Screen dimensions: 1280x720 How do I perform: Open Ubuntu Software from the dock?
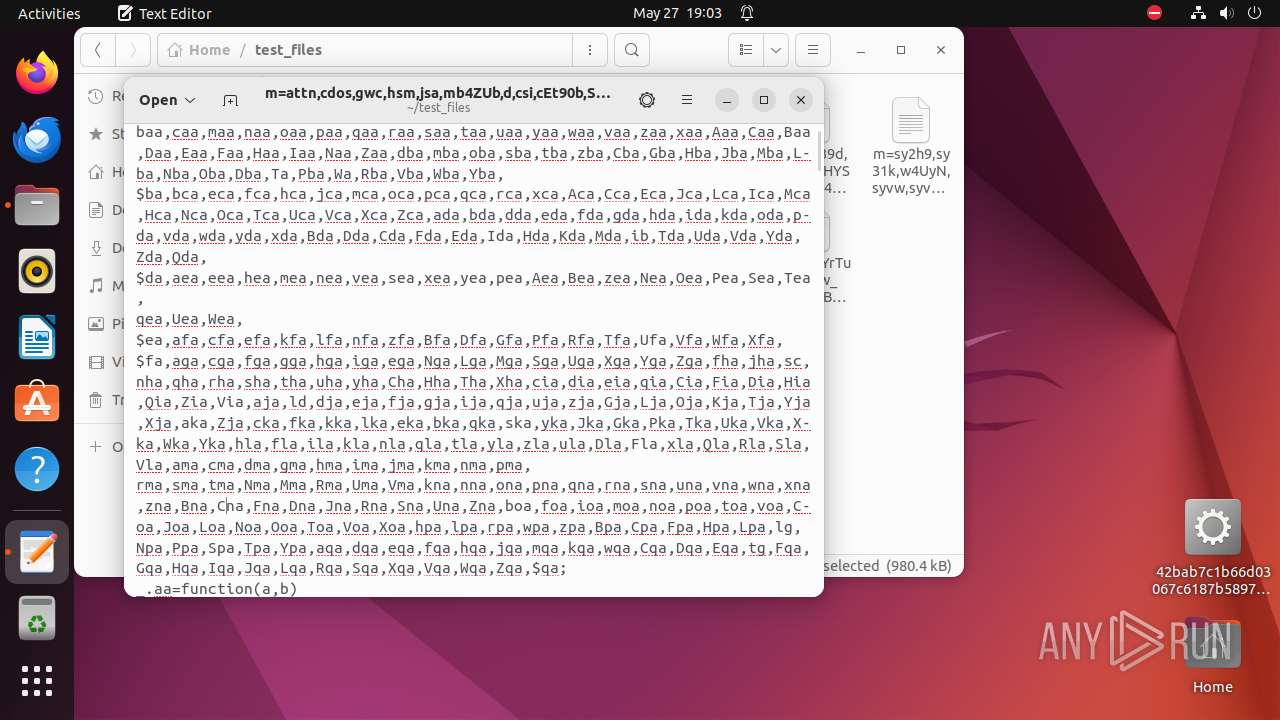pos(37,404)
